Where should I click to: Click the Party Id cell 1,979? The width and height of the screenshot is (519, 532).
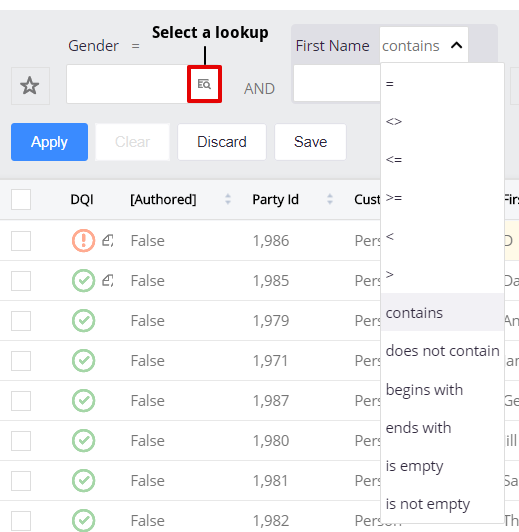(271, 321)
